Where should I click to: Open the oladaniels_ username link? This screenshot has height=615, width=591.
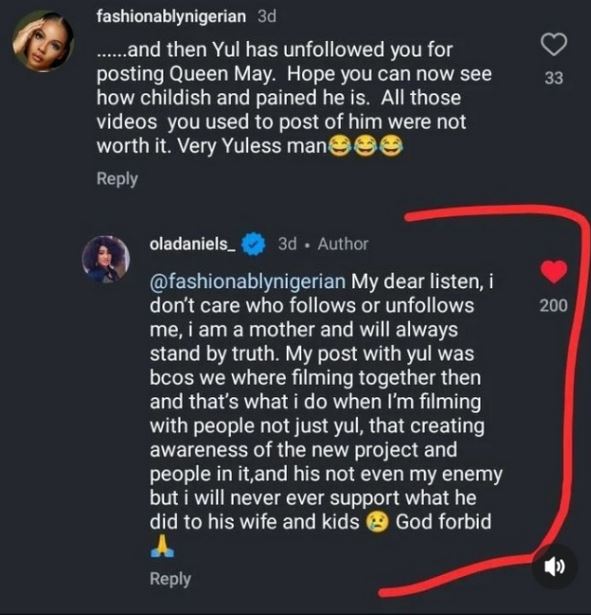193,244
